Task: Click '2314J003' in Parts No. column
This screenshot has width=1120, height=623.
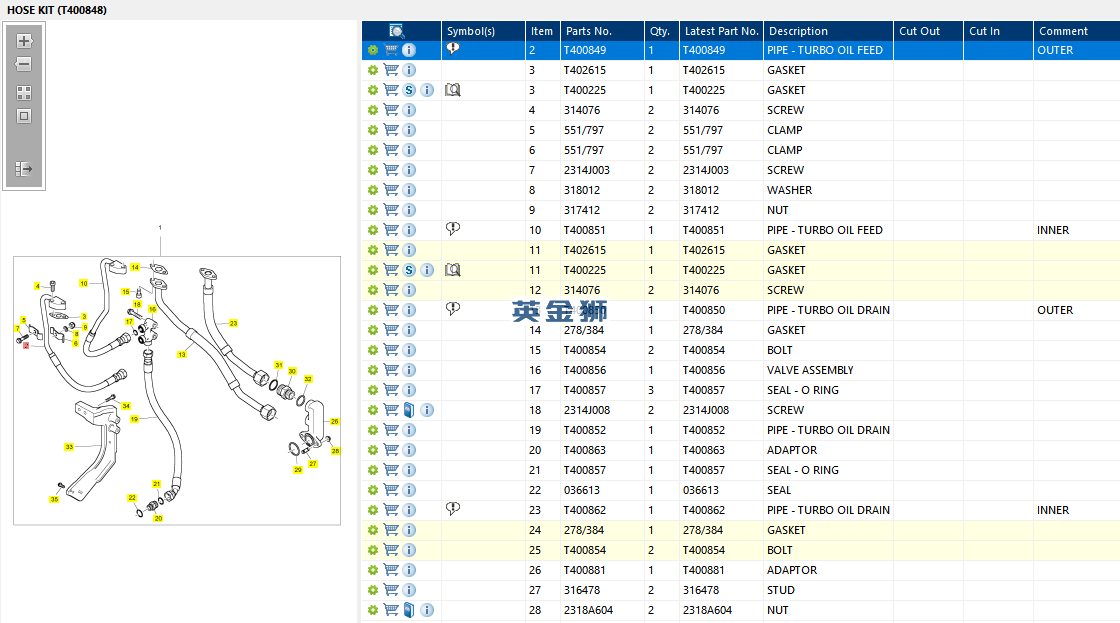Action: [586, 170]
